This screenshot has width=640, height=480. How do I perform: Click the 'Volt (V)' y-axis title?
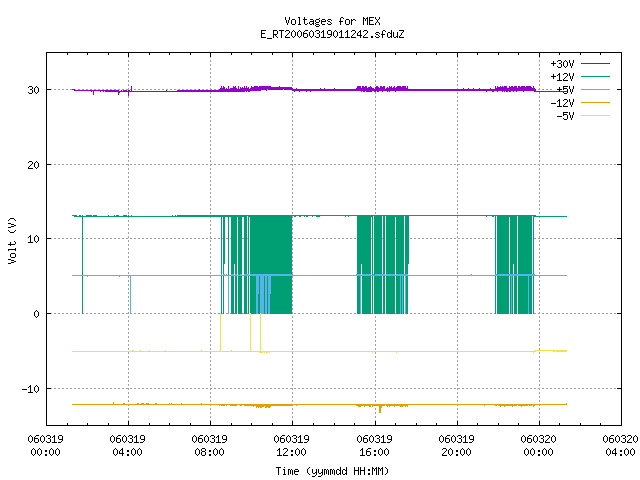pyautogui.click(x=12, y=241)
